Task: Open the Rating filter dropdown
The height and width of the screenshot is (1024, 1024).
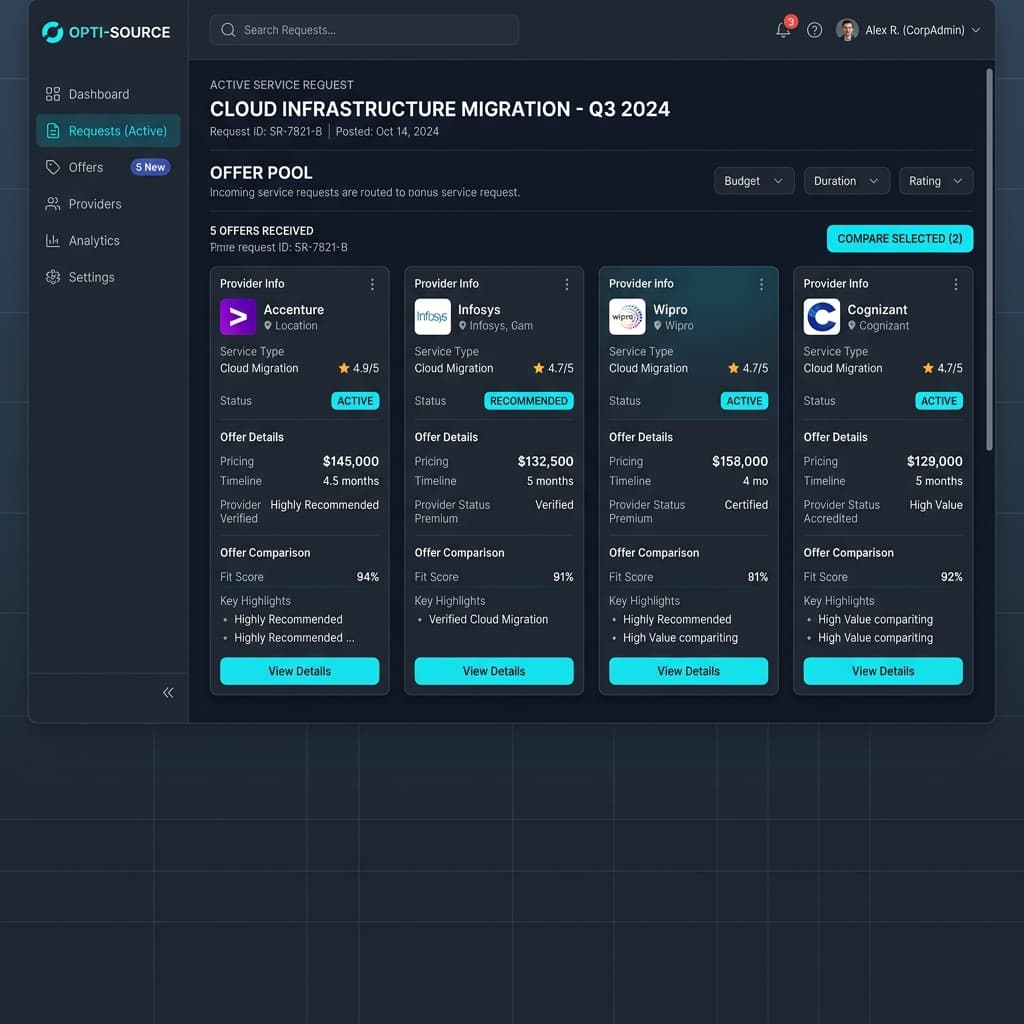Action: click(936, 181)
